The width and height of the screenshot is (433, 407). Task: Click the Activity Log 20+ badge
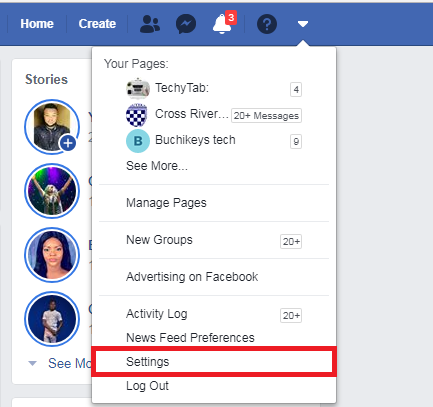point(291,315)
